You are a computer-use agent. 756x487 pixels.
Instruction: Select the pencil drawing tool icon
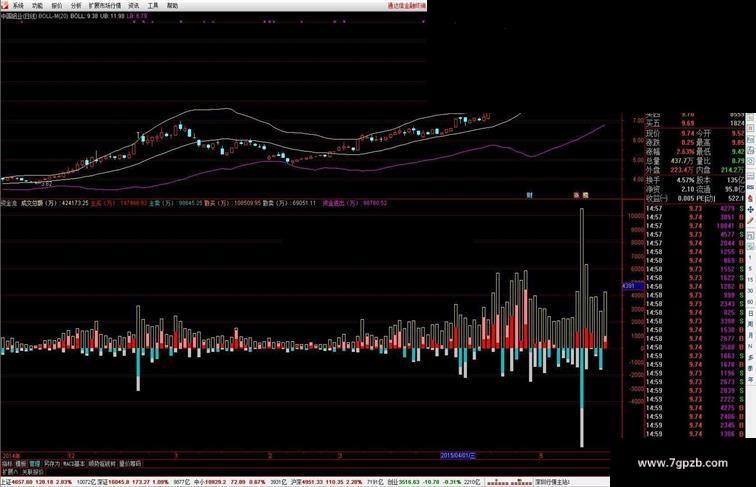click(751, 220)
